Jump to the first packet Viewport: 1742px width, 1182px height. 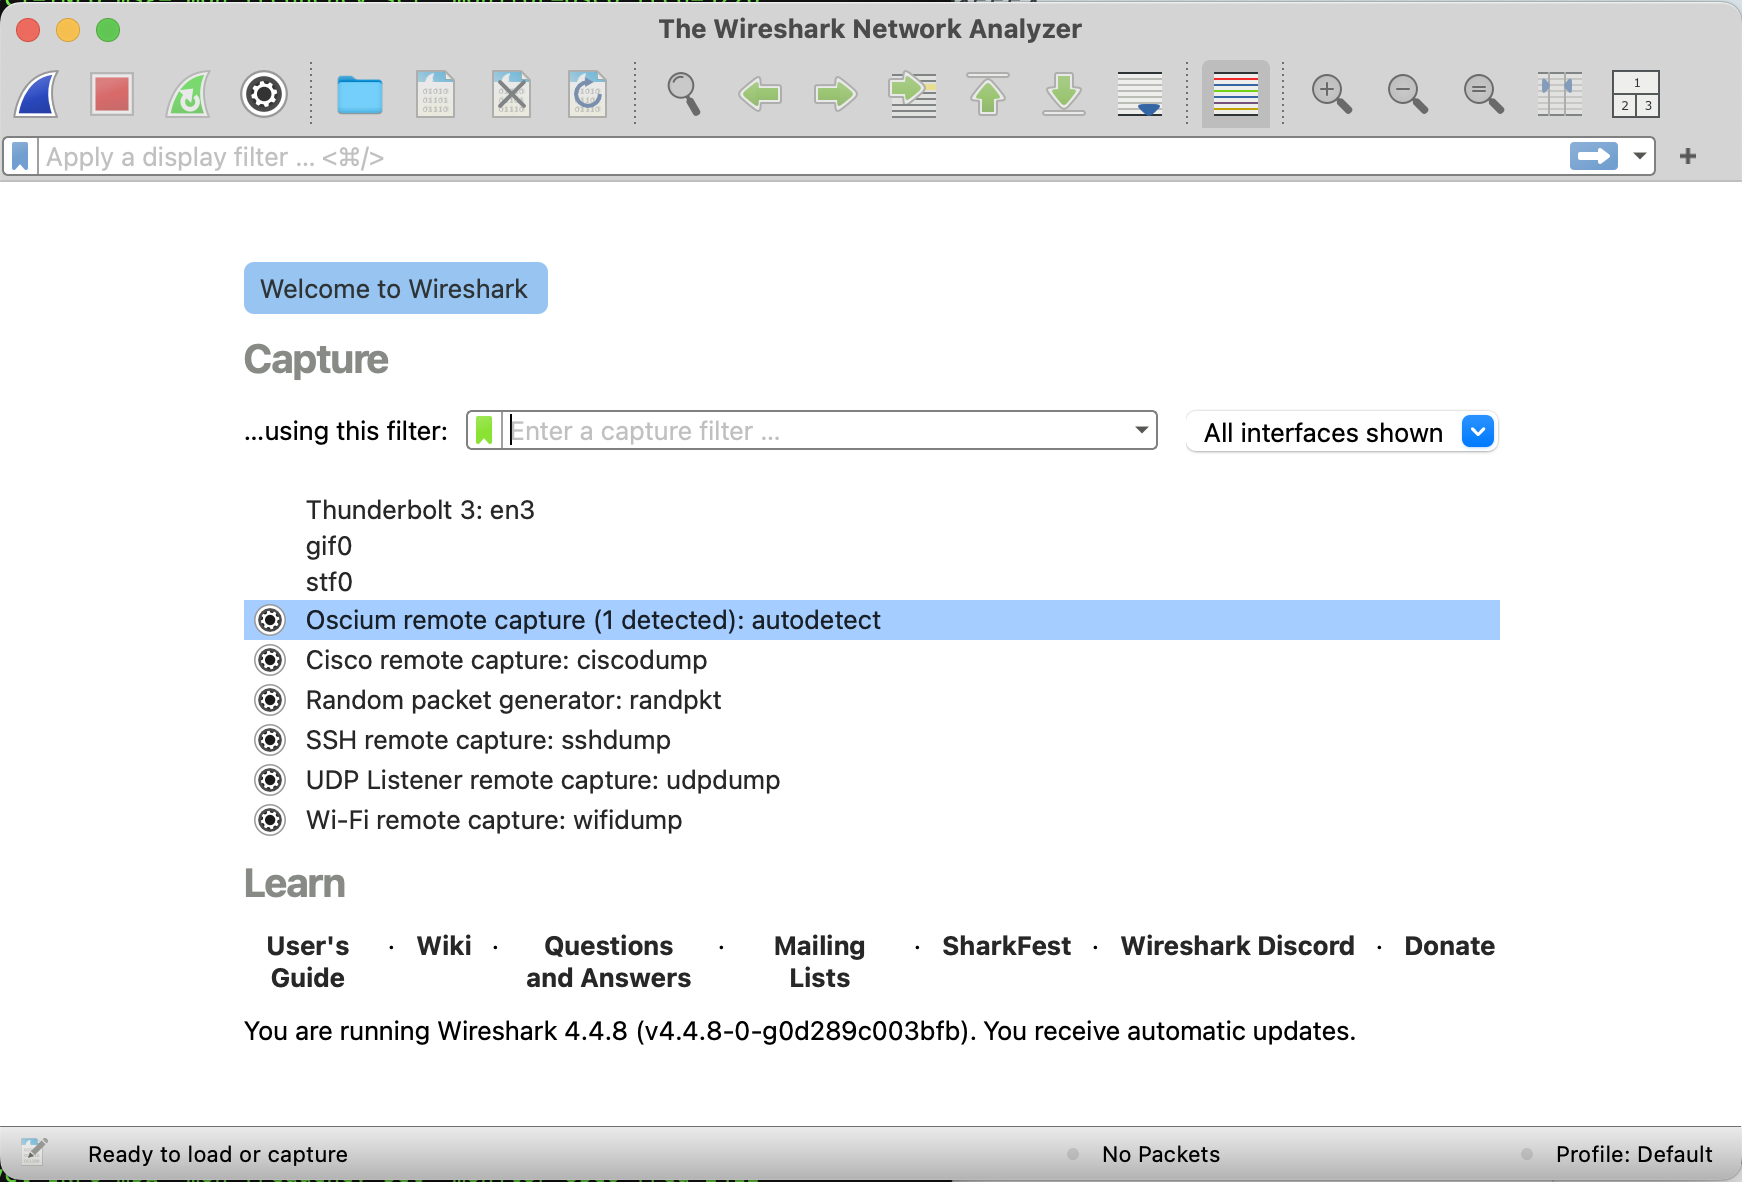[x=988, y=94]
